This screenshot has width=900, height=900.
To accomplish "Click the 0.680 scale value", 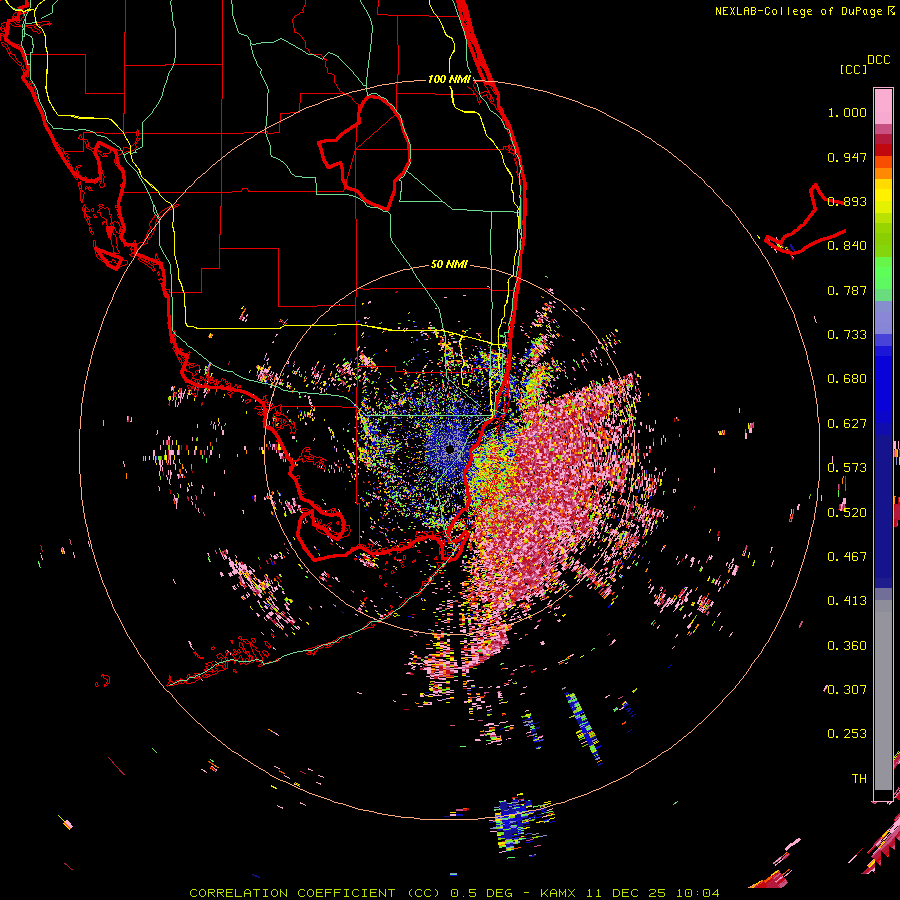I will pos(847,379).
